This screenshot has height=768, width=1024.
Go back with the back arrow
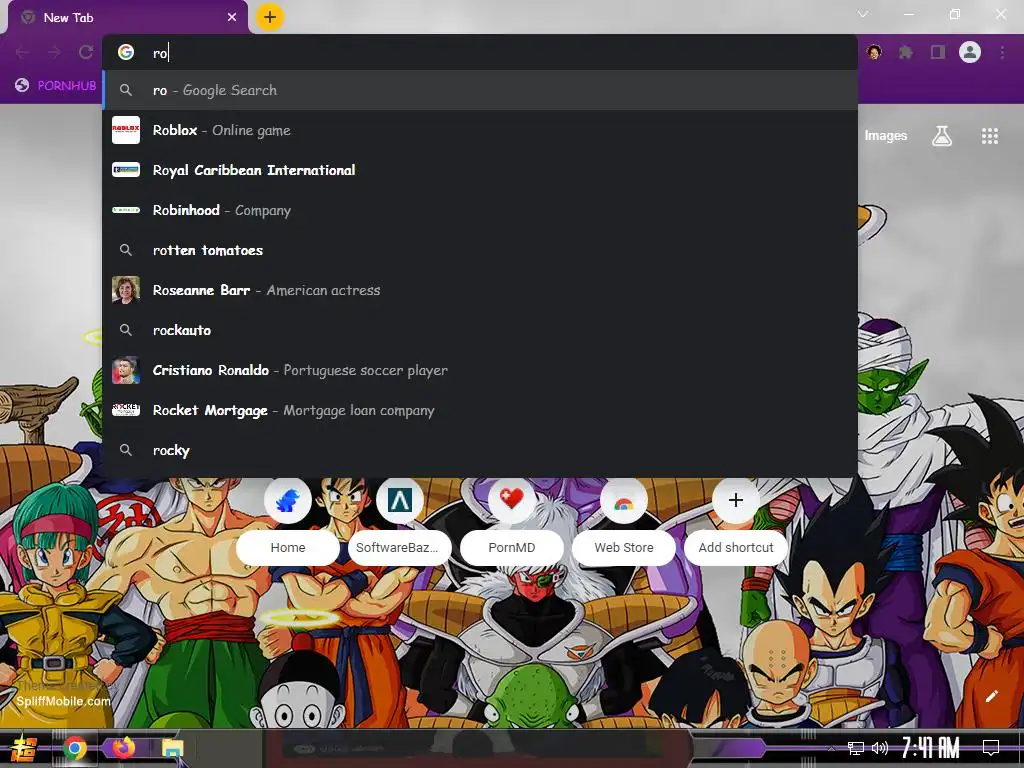point(22,52)
